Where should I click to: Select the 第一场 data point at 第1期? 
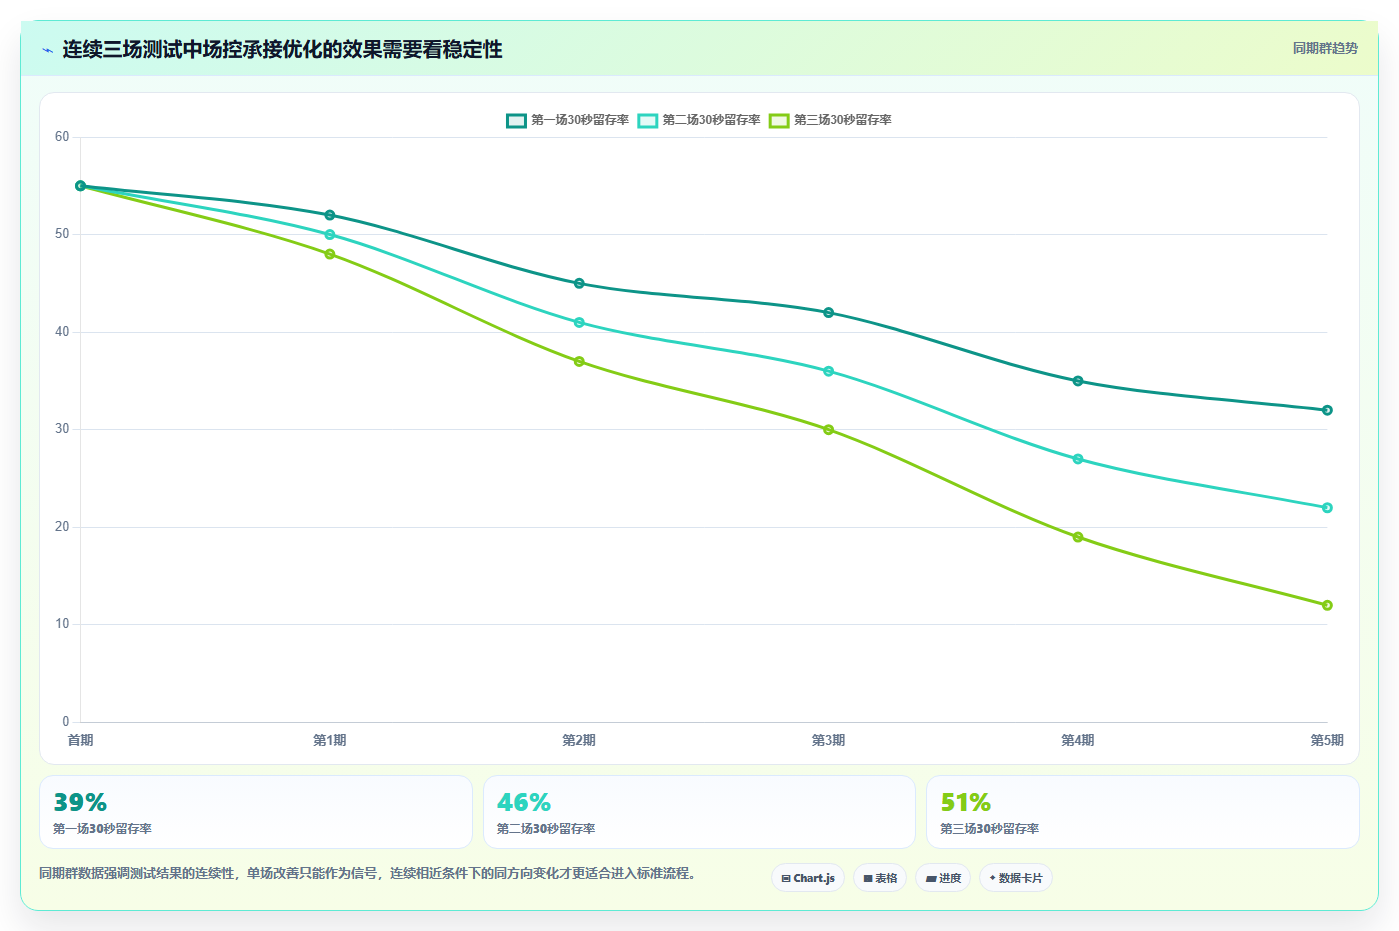[330, 215]
